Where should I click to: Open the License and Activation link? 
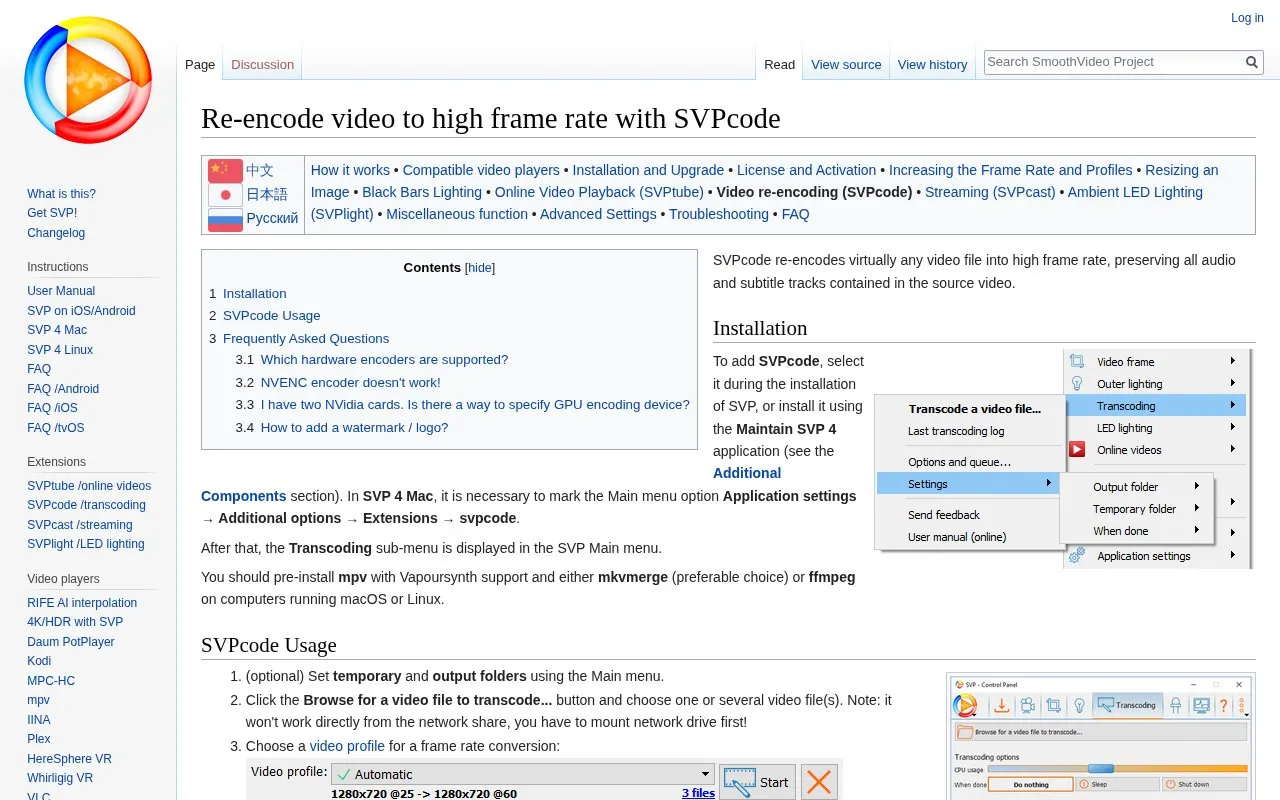pos(806,170)
